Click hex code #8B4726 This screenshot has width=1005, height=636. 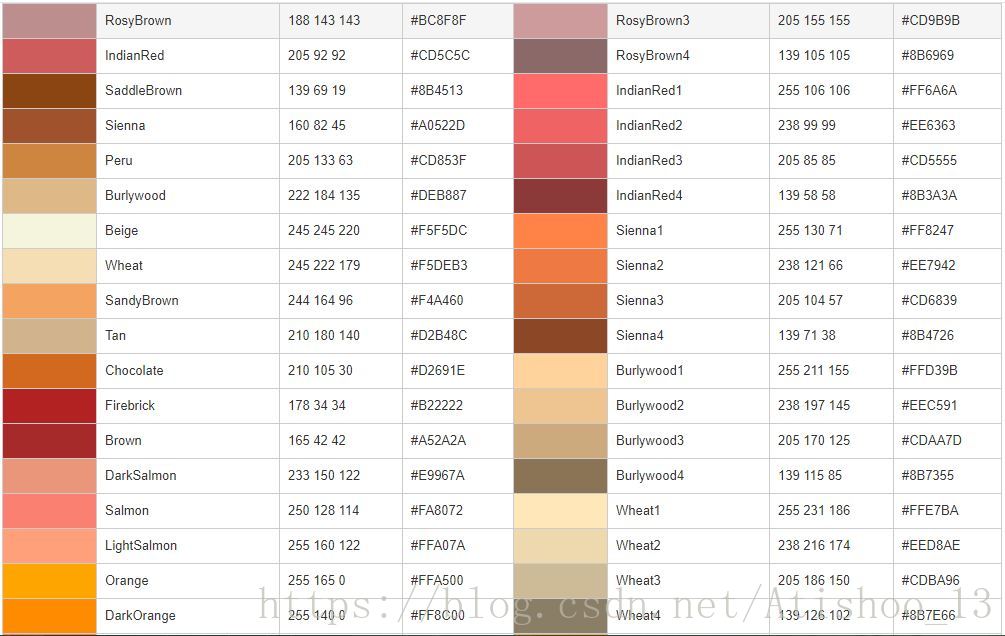(927, 335)
